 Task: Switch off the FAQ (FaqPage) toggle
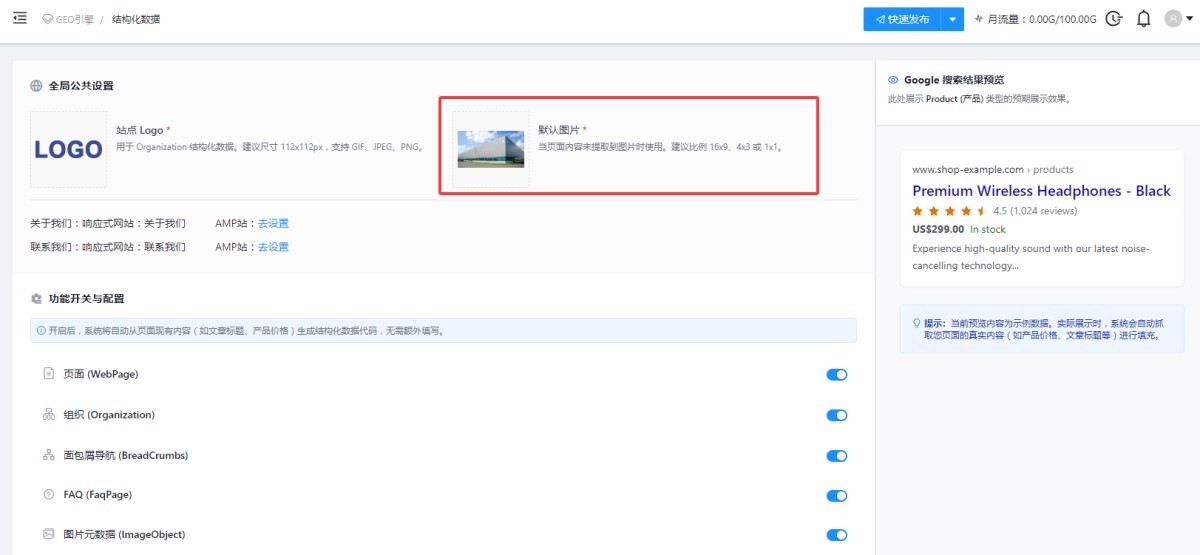coord(836,496)
